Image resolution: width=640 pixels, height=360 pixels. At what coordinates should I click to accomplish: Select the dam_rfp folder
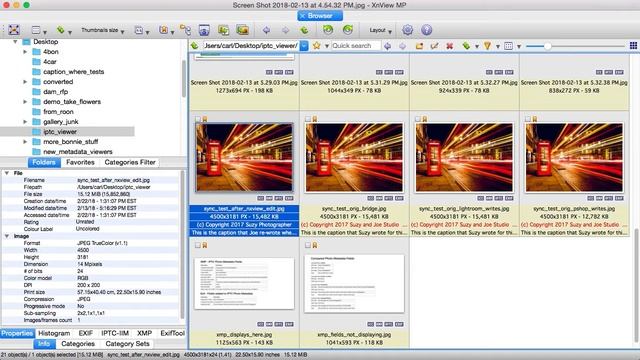pos(56,92)
